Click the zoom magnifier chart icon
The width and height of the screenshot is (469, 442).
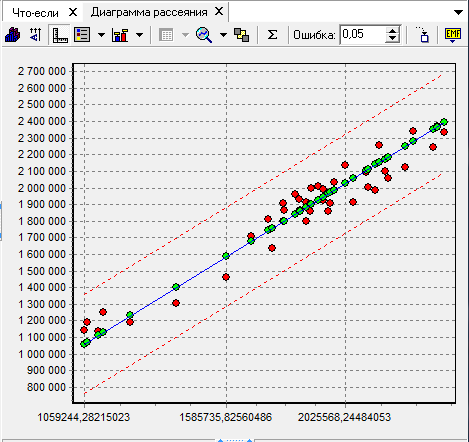204,35
